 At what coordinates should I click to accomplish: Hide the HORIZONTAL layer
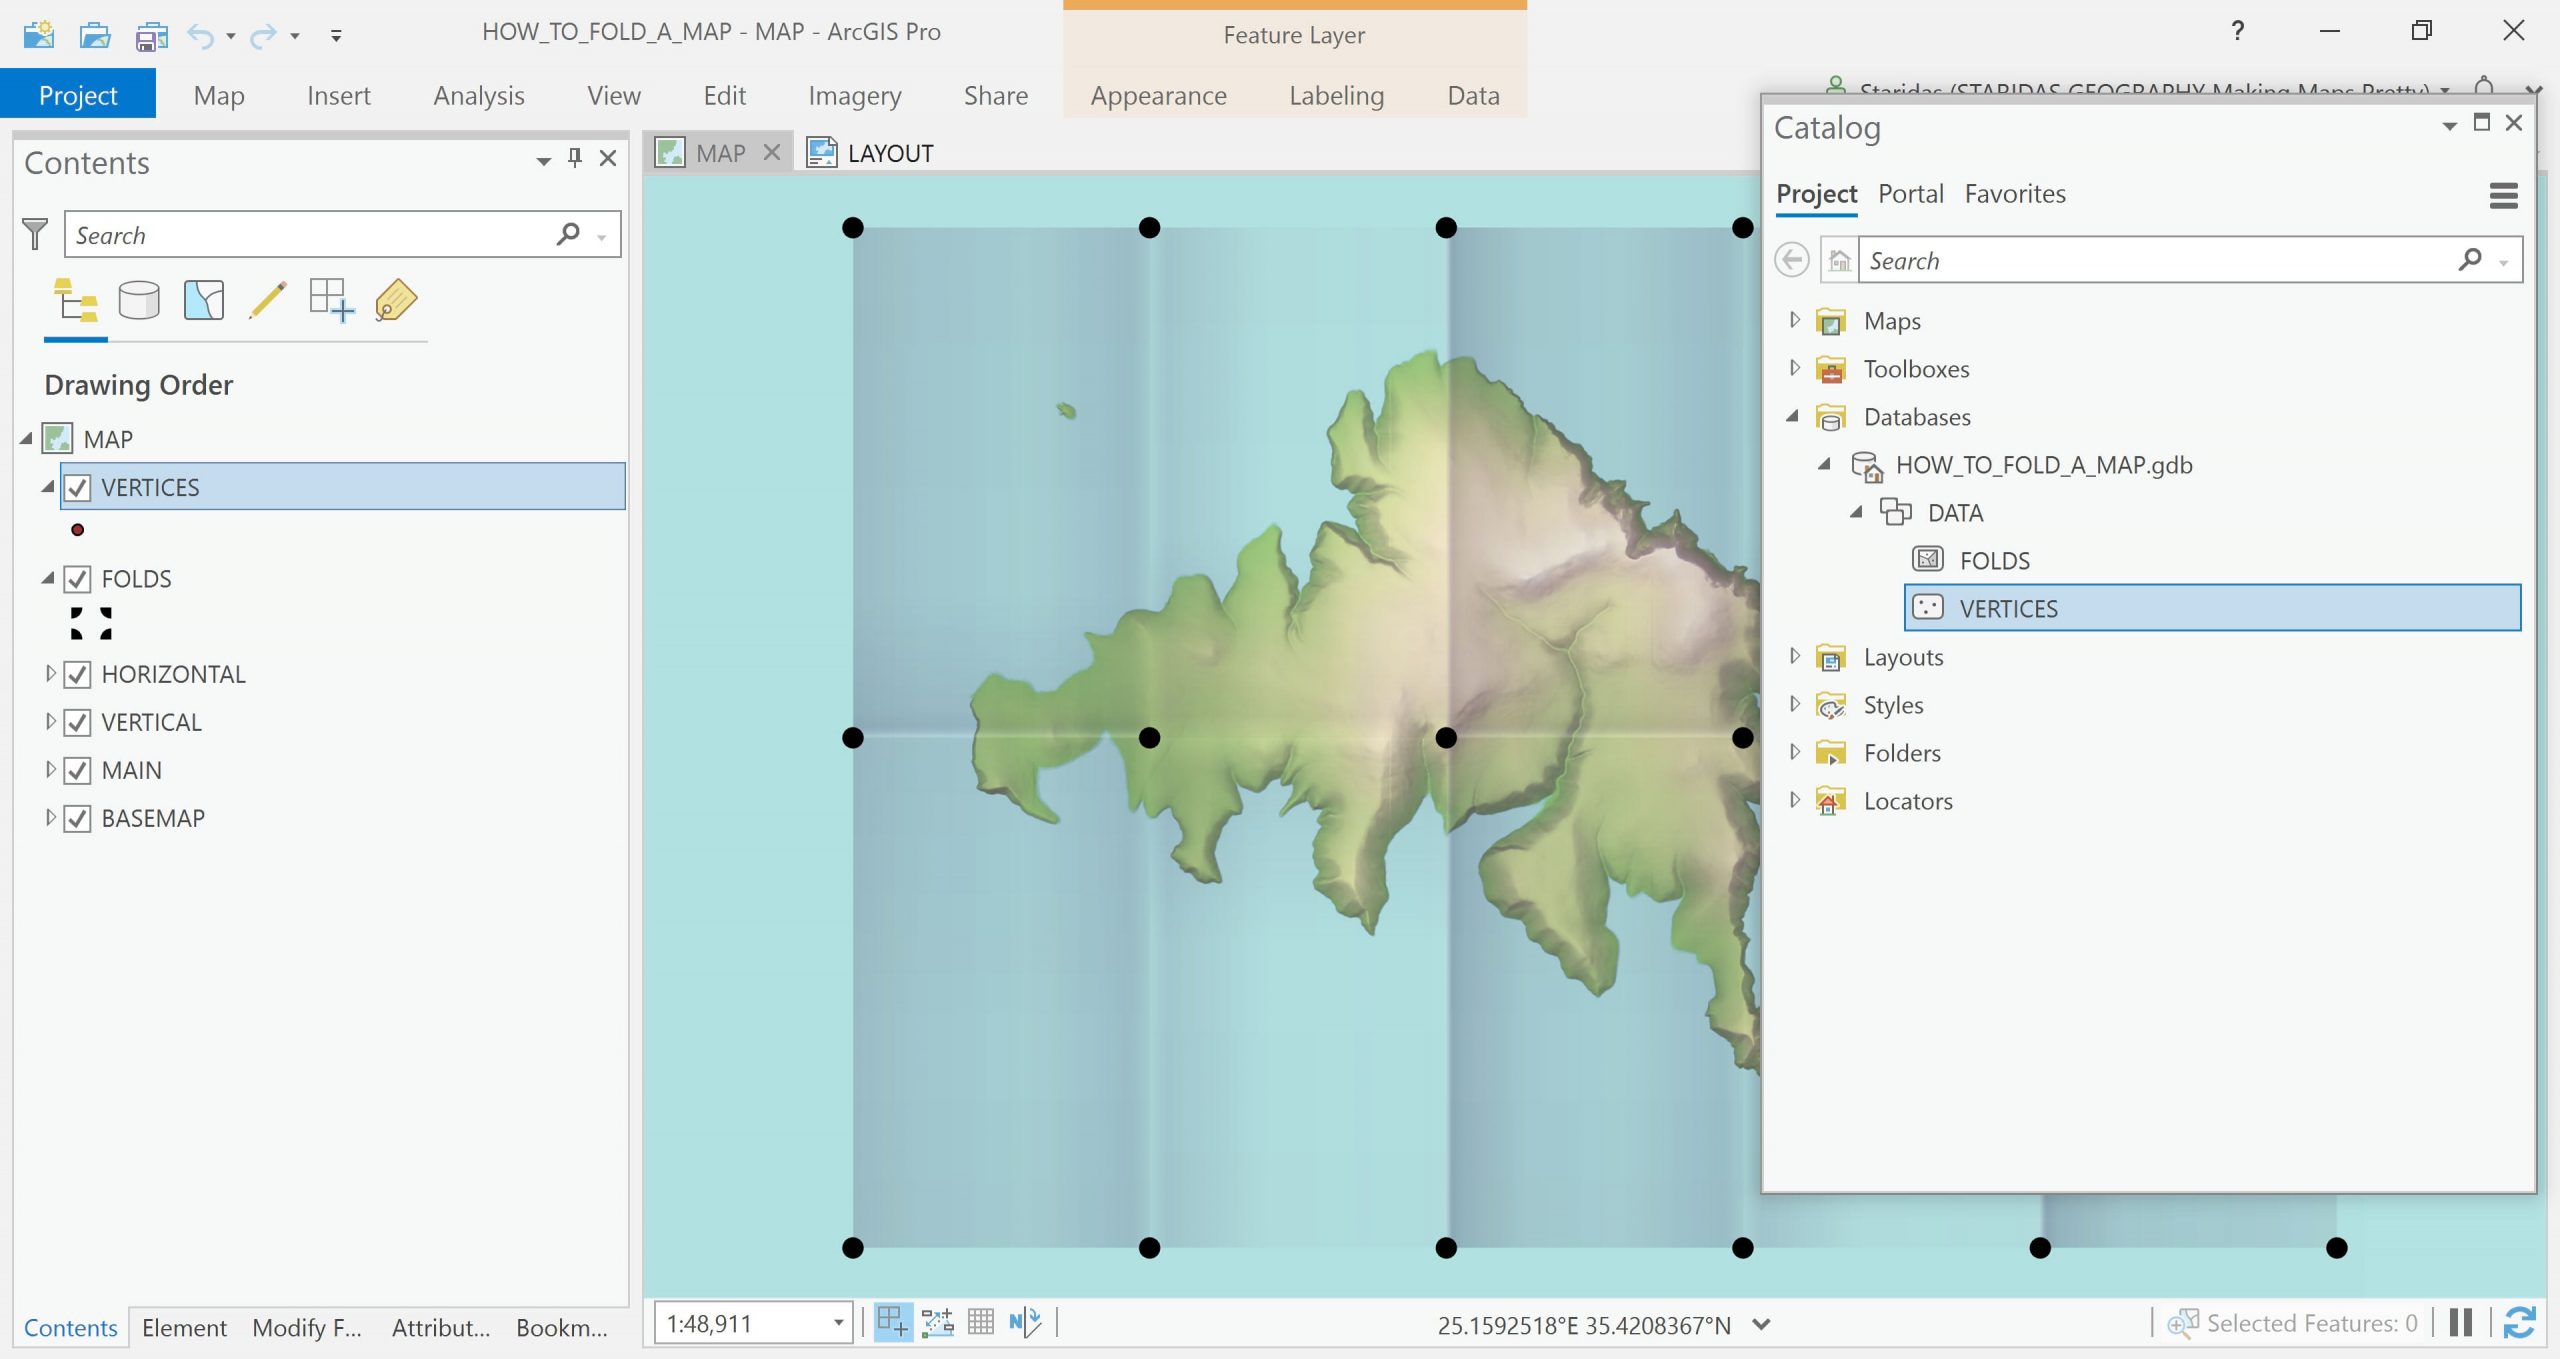78,675
